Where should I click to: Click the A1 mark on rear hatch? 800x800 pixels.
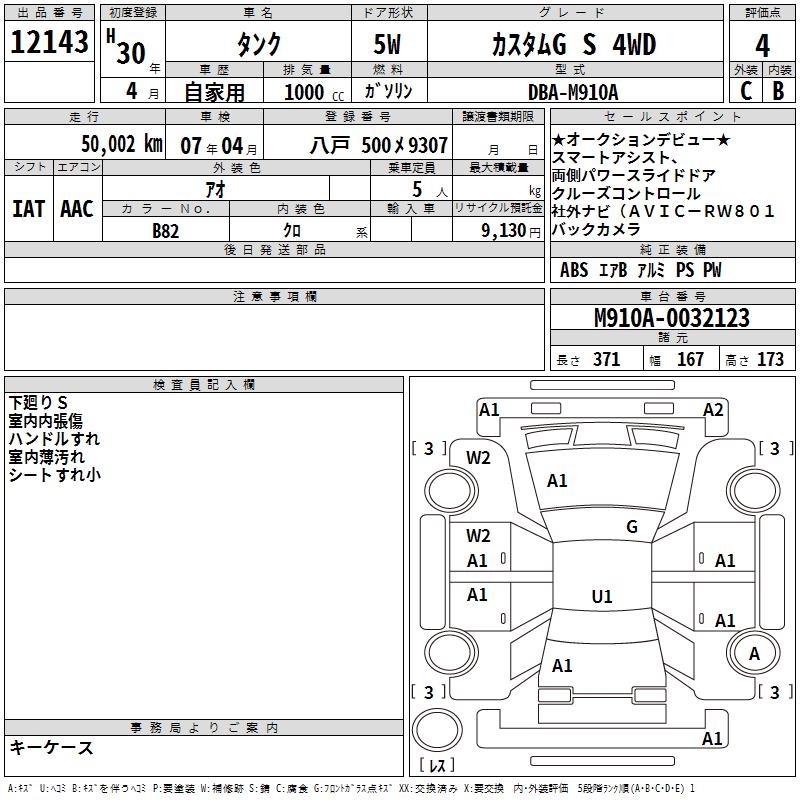[562, 666]
